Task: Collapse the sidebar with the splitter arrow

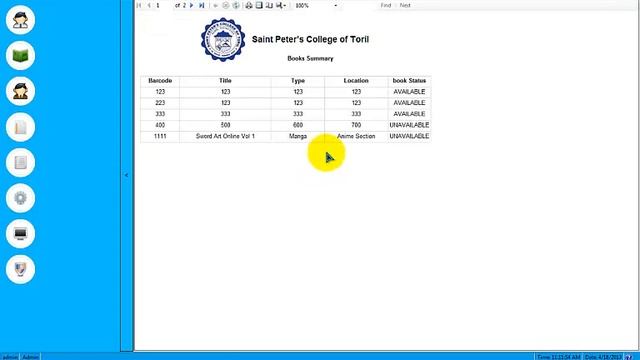Action: tap(126, 175)
